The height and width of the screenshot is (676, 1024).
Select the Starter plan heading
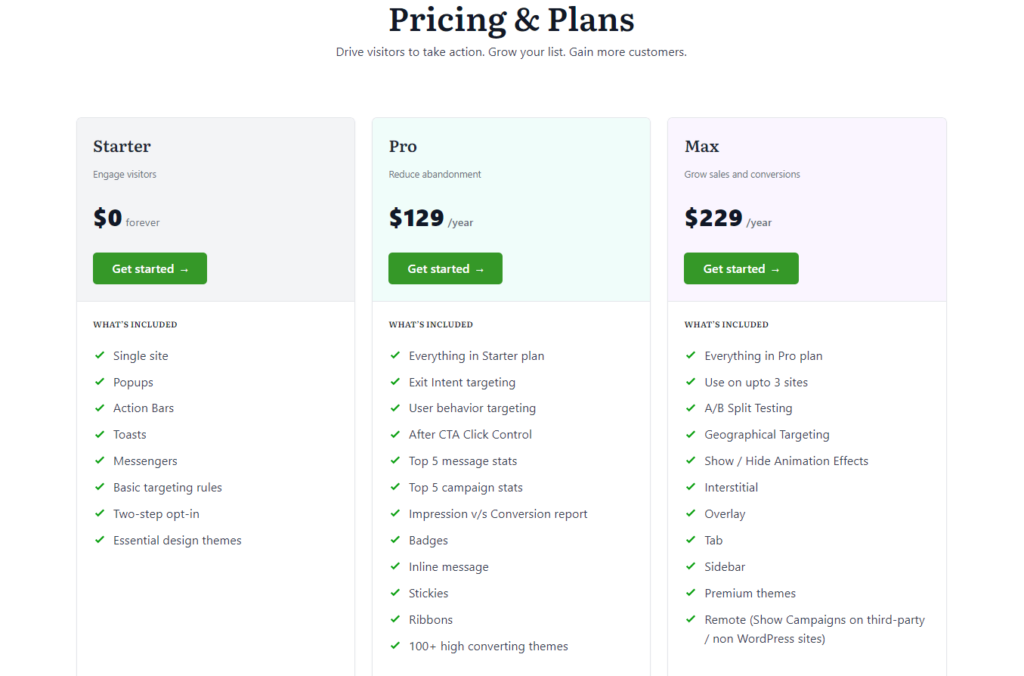point(121,146)
